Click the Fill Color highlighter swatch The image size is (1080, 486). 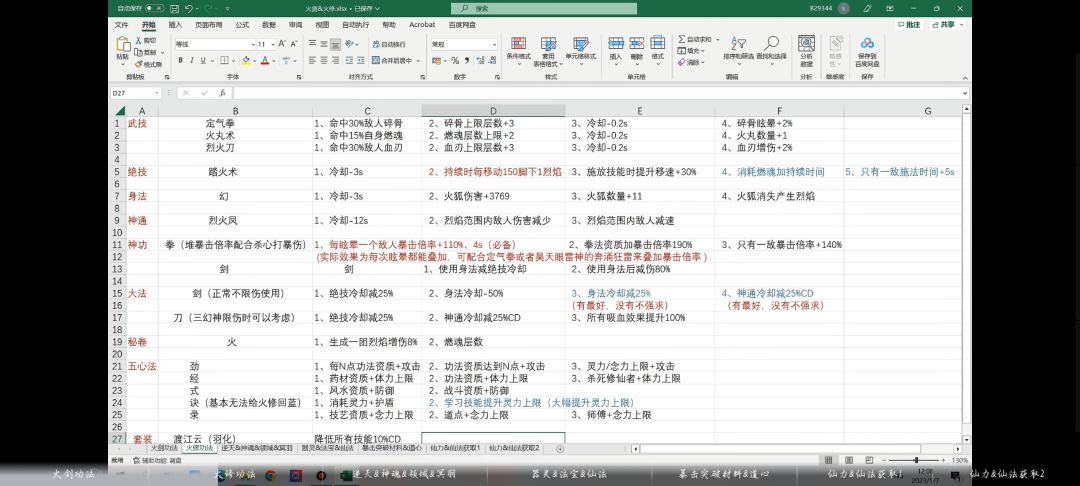tap(246, 61)
